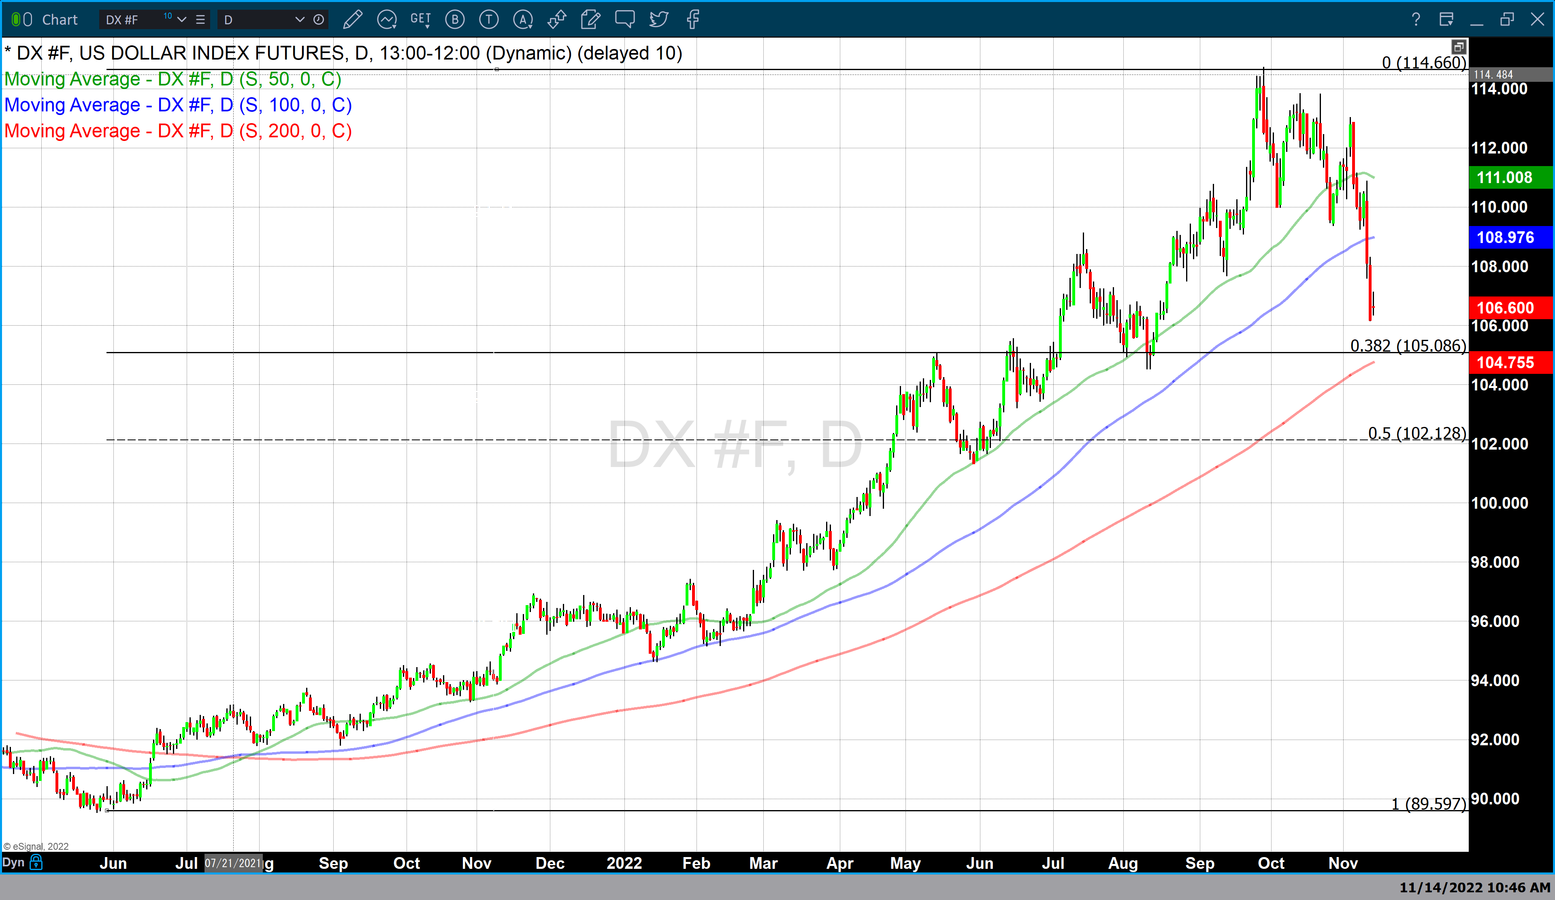Image resolution: width=1555 pixels, height=900 pixels.
Task: Click the speech bubble comment icon
Action: coord(625,19)
